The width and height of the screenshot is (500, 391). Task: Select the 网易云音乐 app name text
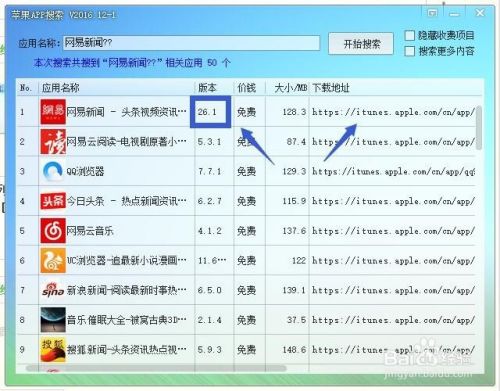[90, 231]
